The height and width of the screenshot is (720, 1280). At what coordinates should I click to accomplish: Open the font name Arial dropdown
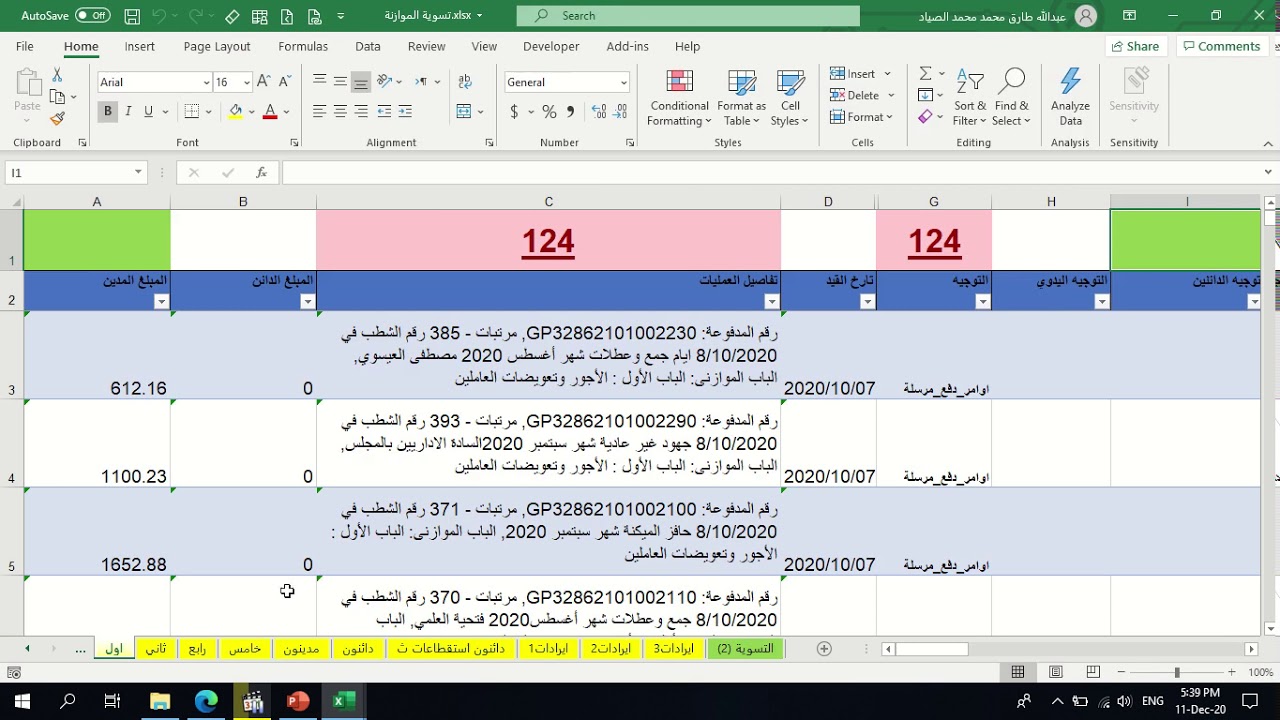click(207, 83)
